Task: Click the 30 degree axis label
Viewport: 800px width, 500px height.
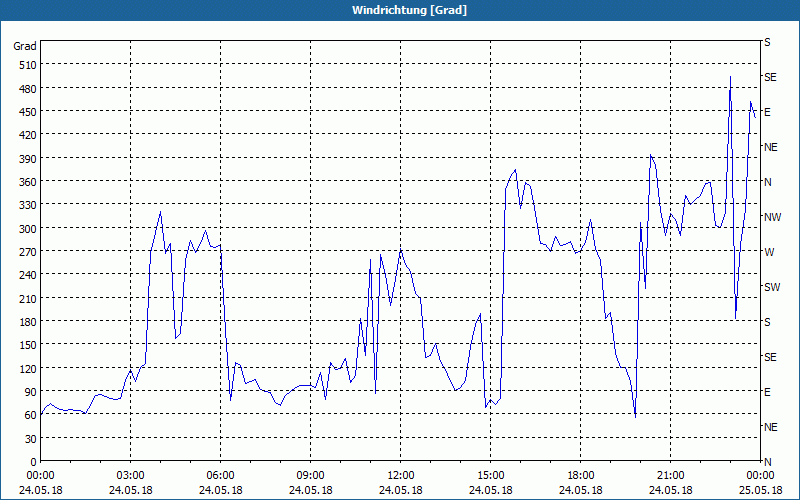Action: point(31,439)
